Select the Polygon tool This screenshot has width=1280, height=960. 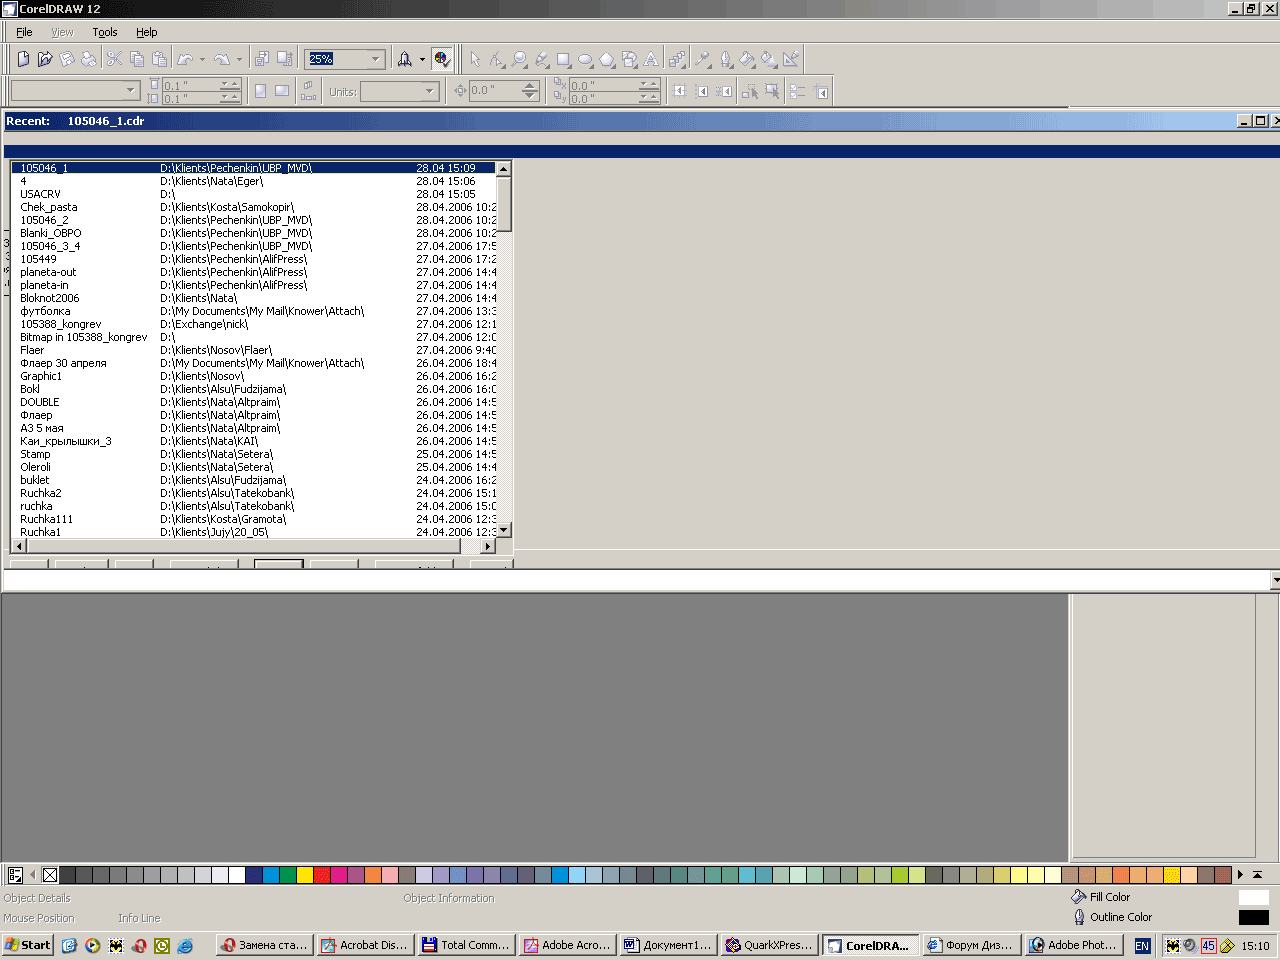coord(607,59)
